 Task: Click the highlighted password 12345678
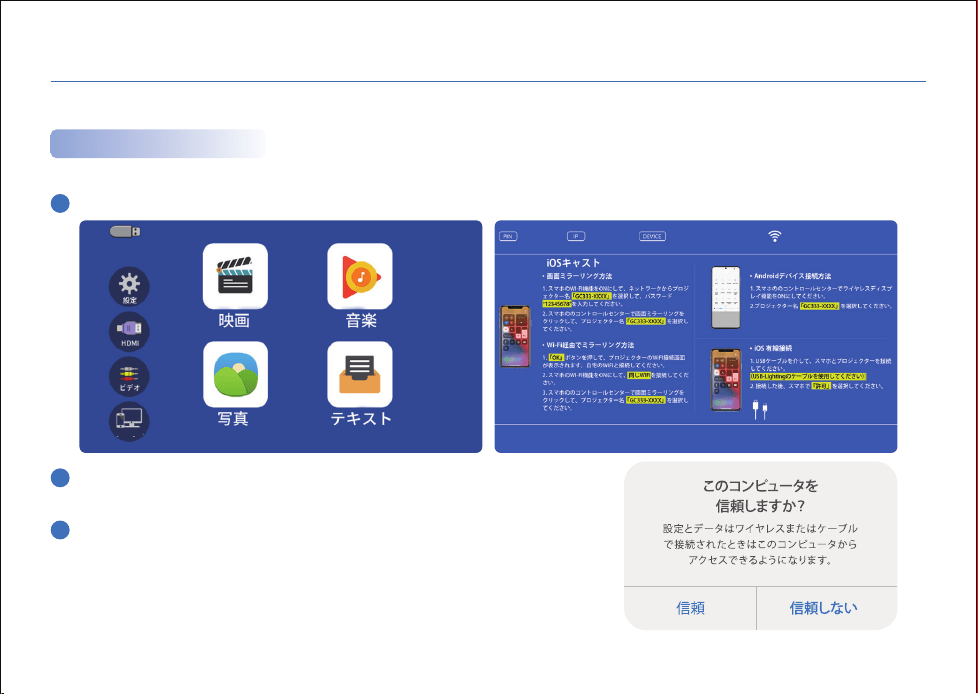557,304
